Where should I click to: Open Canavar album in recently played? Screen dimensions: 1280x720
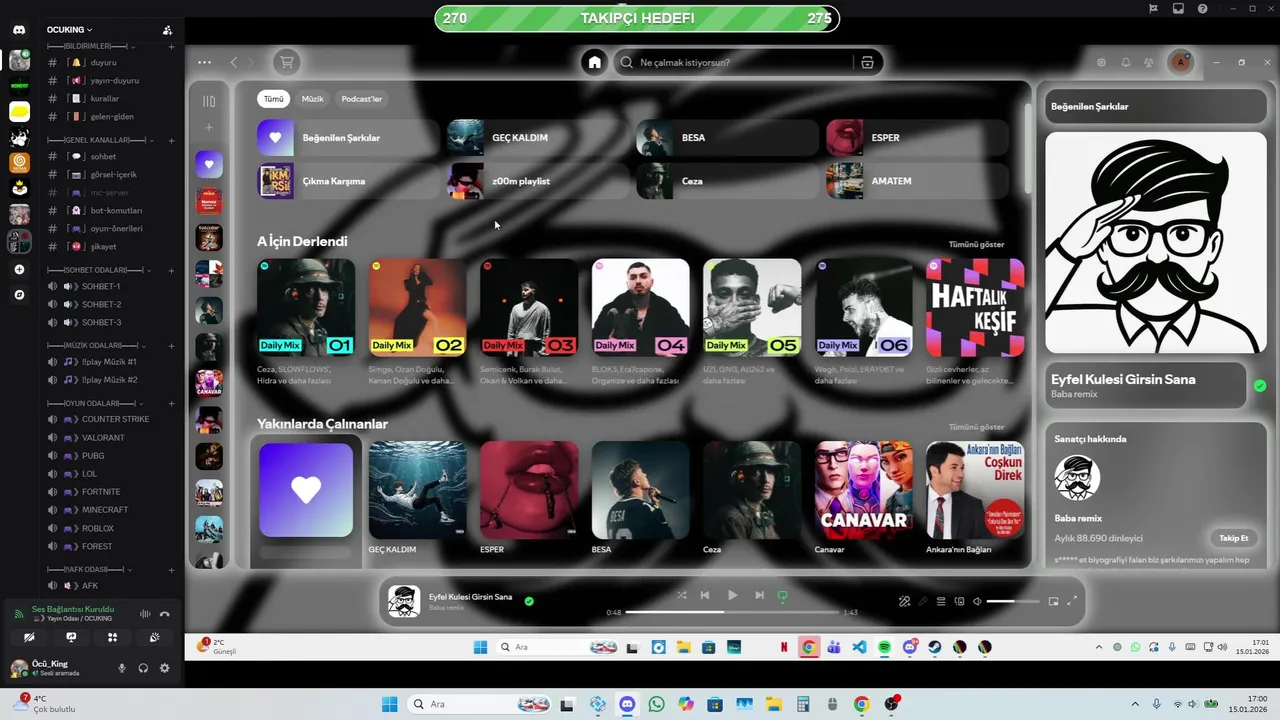(863, 490)
